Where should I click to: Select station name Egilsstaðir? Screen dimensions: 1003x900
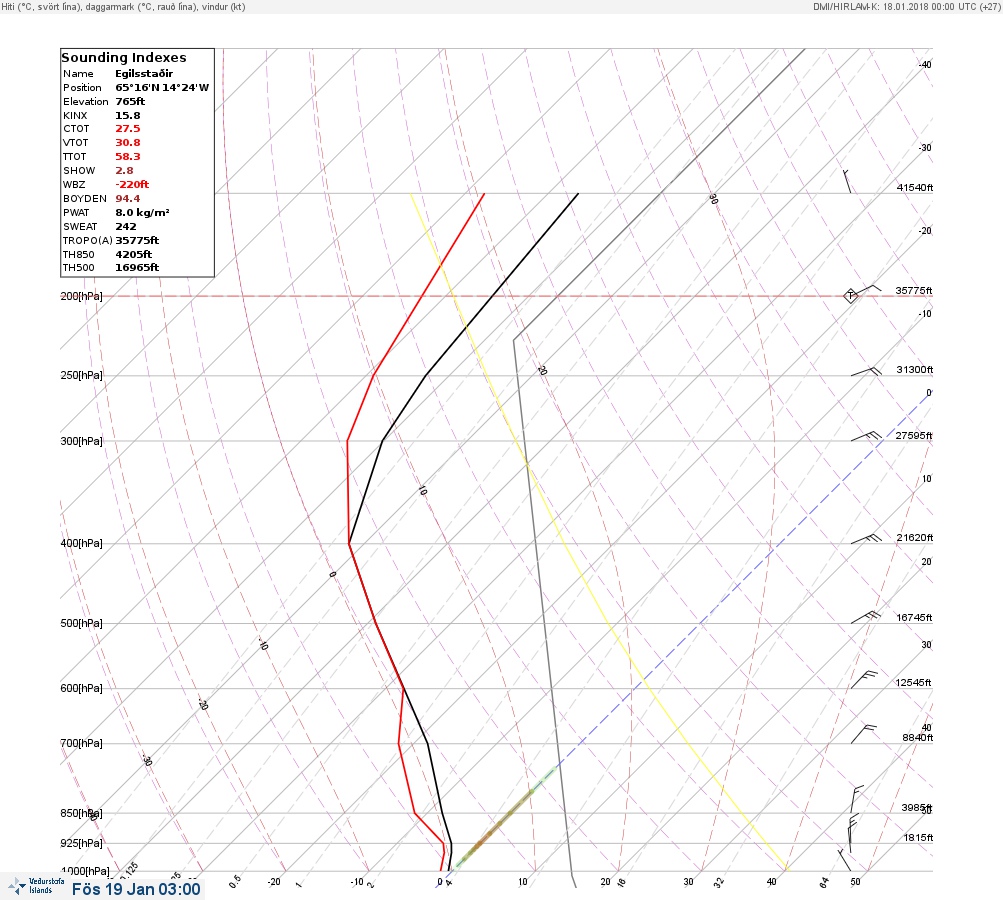144,74
